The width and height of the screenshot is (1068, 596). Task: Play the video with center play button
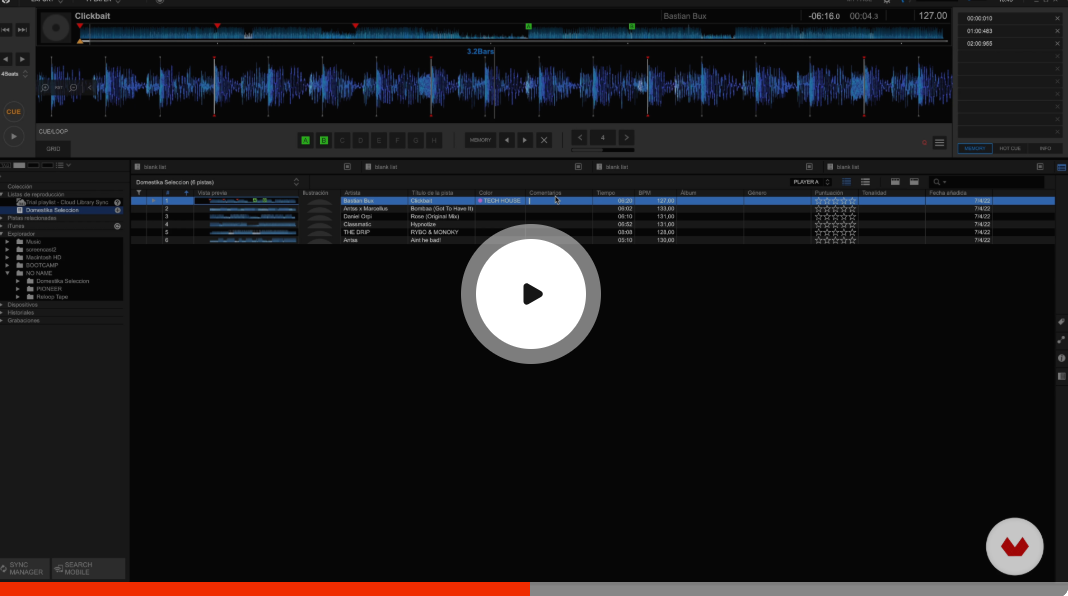tap(531, 294)
